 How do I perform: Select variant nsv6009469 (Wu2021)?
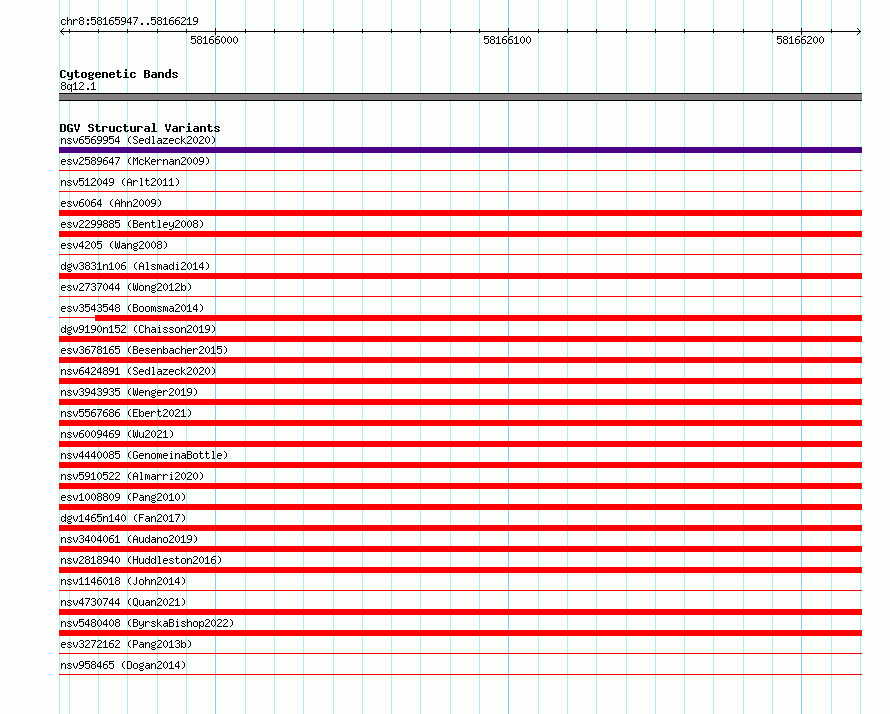pos(117,434)
